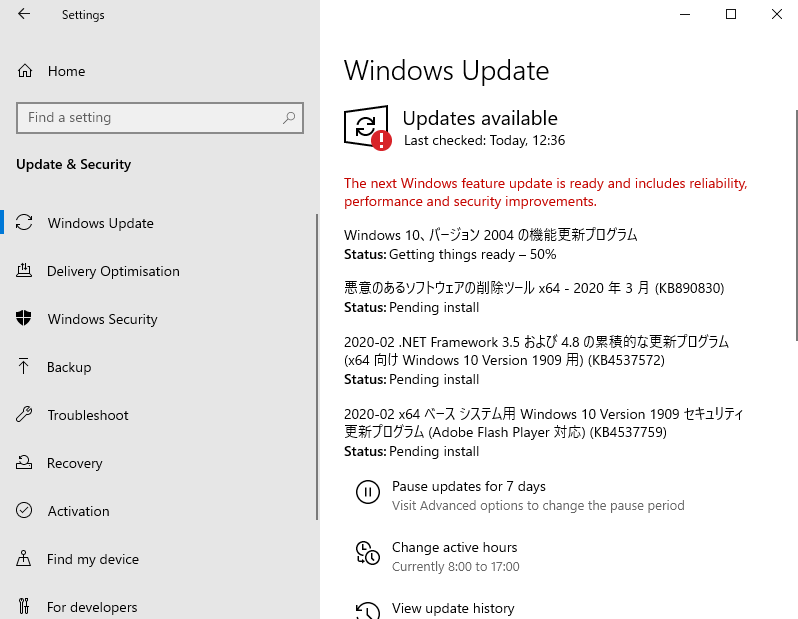The width and height of the screenshot is (798, 619).
Task: Click the pause circle icon
Action: coord(367,492)
